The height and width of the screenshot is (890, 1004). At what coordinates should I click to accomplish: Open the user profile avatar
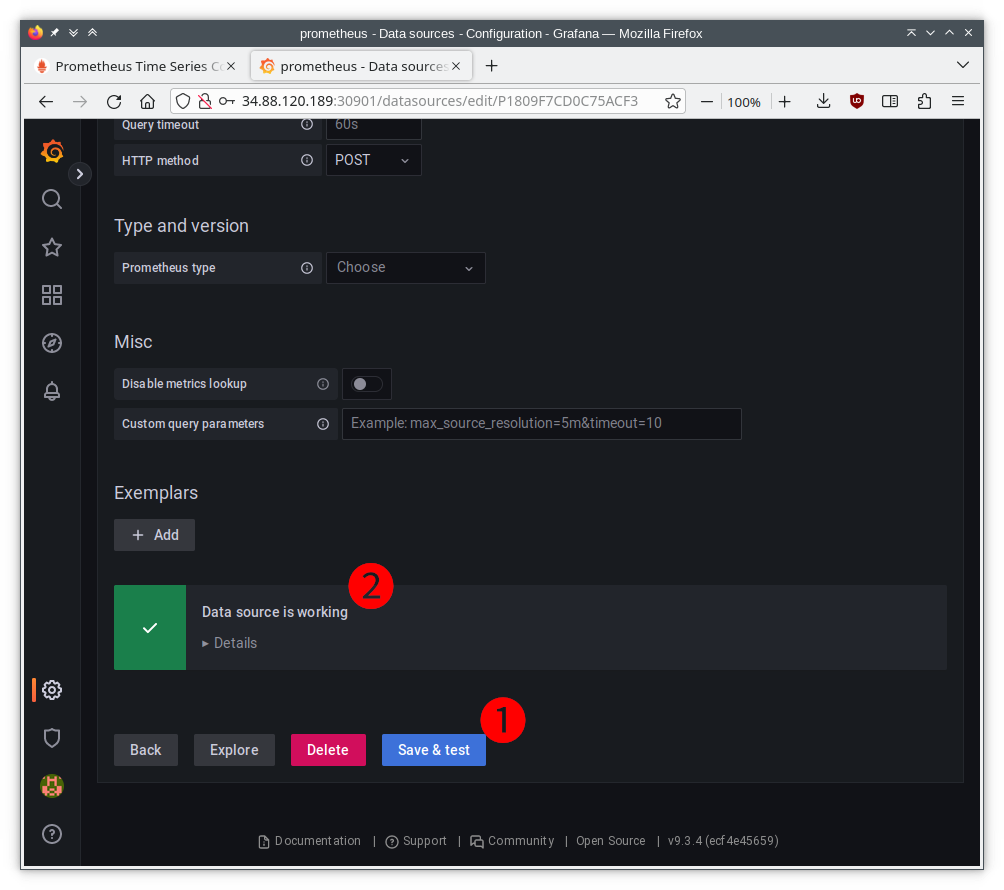click(x=52, y=786)
